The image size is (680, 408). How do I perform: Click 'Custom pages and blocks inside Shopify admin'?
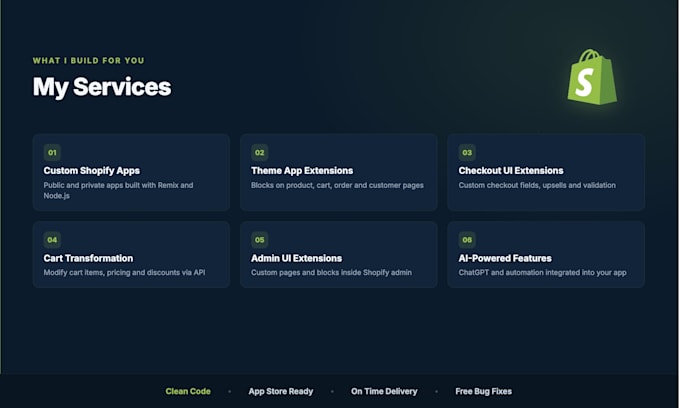tap(331, 273)
